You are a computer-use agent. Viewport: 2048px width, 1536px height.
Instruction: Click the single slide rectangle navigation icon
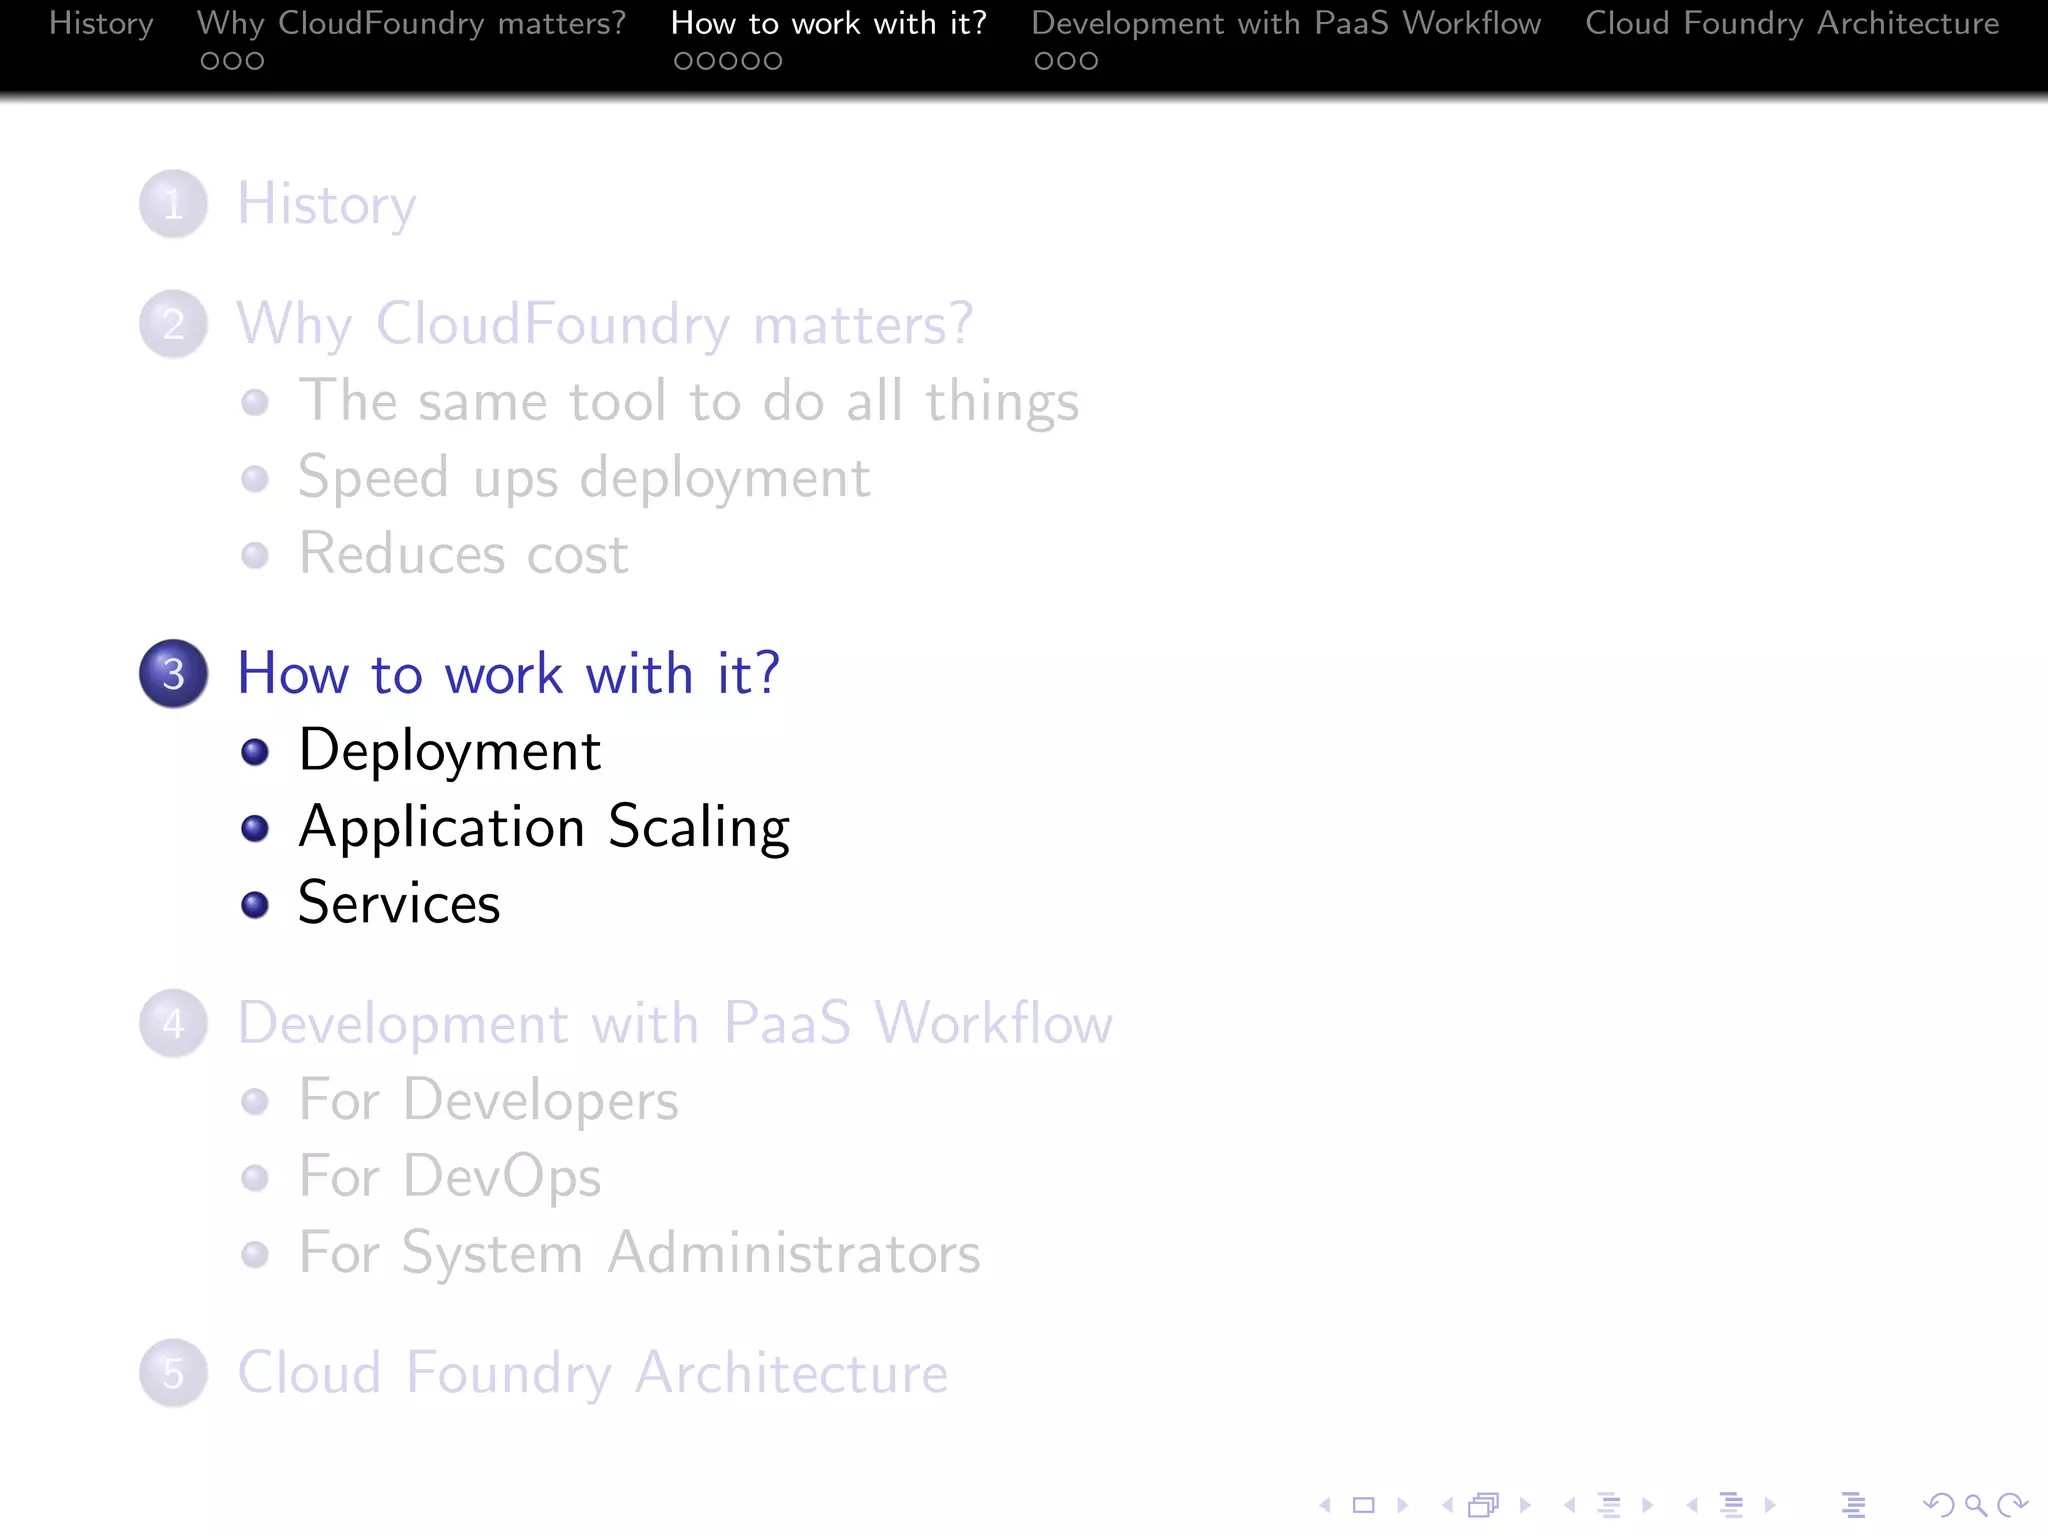tap(1364, 1505)
